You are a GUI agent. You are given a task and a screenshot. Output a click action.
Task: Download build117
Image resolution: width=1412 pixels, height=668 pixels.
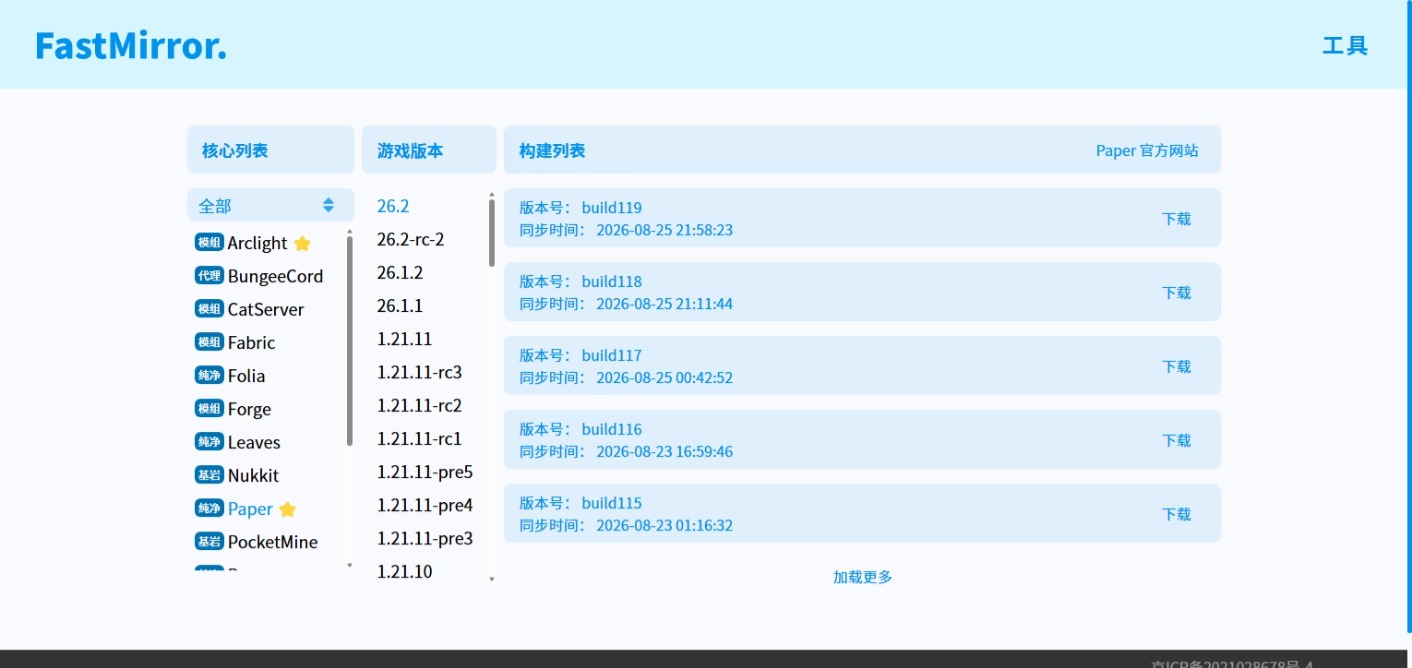(1176, 366)
